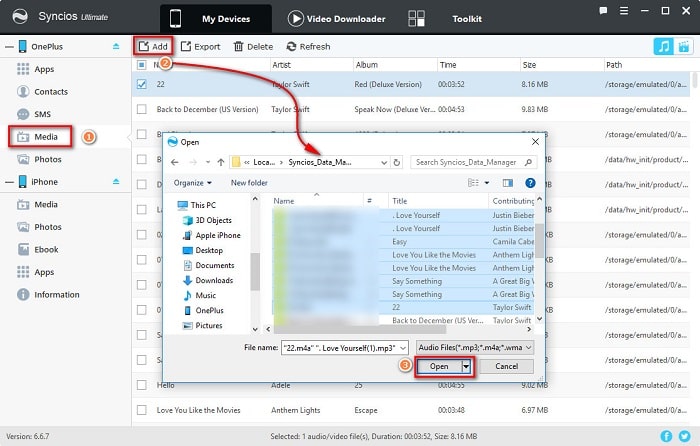Open the Organize dropdown menu
The width and height of the screenshot is (700, 446).
(x=192, y=183)
